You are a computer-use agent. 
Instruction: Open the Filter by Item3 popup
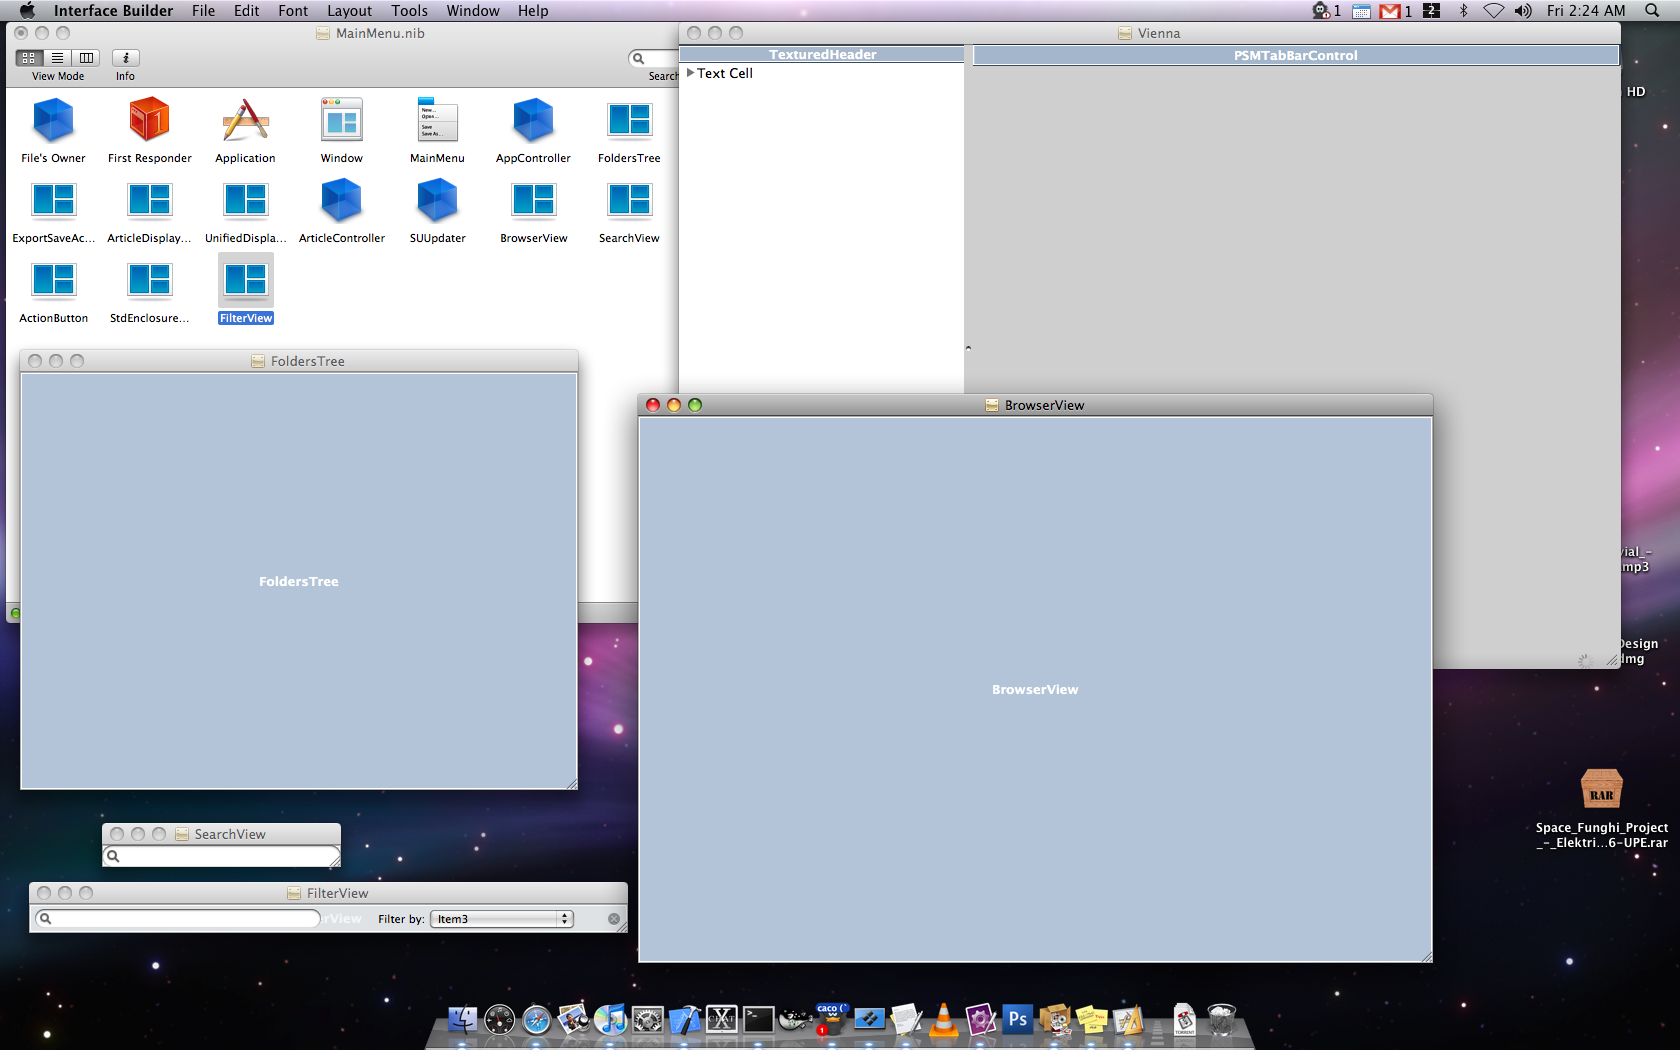click(502, 919)
